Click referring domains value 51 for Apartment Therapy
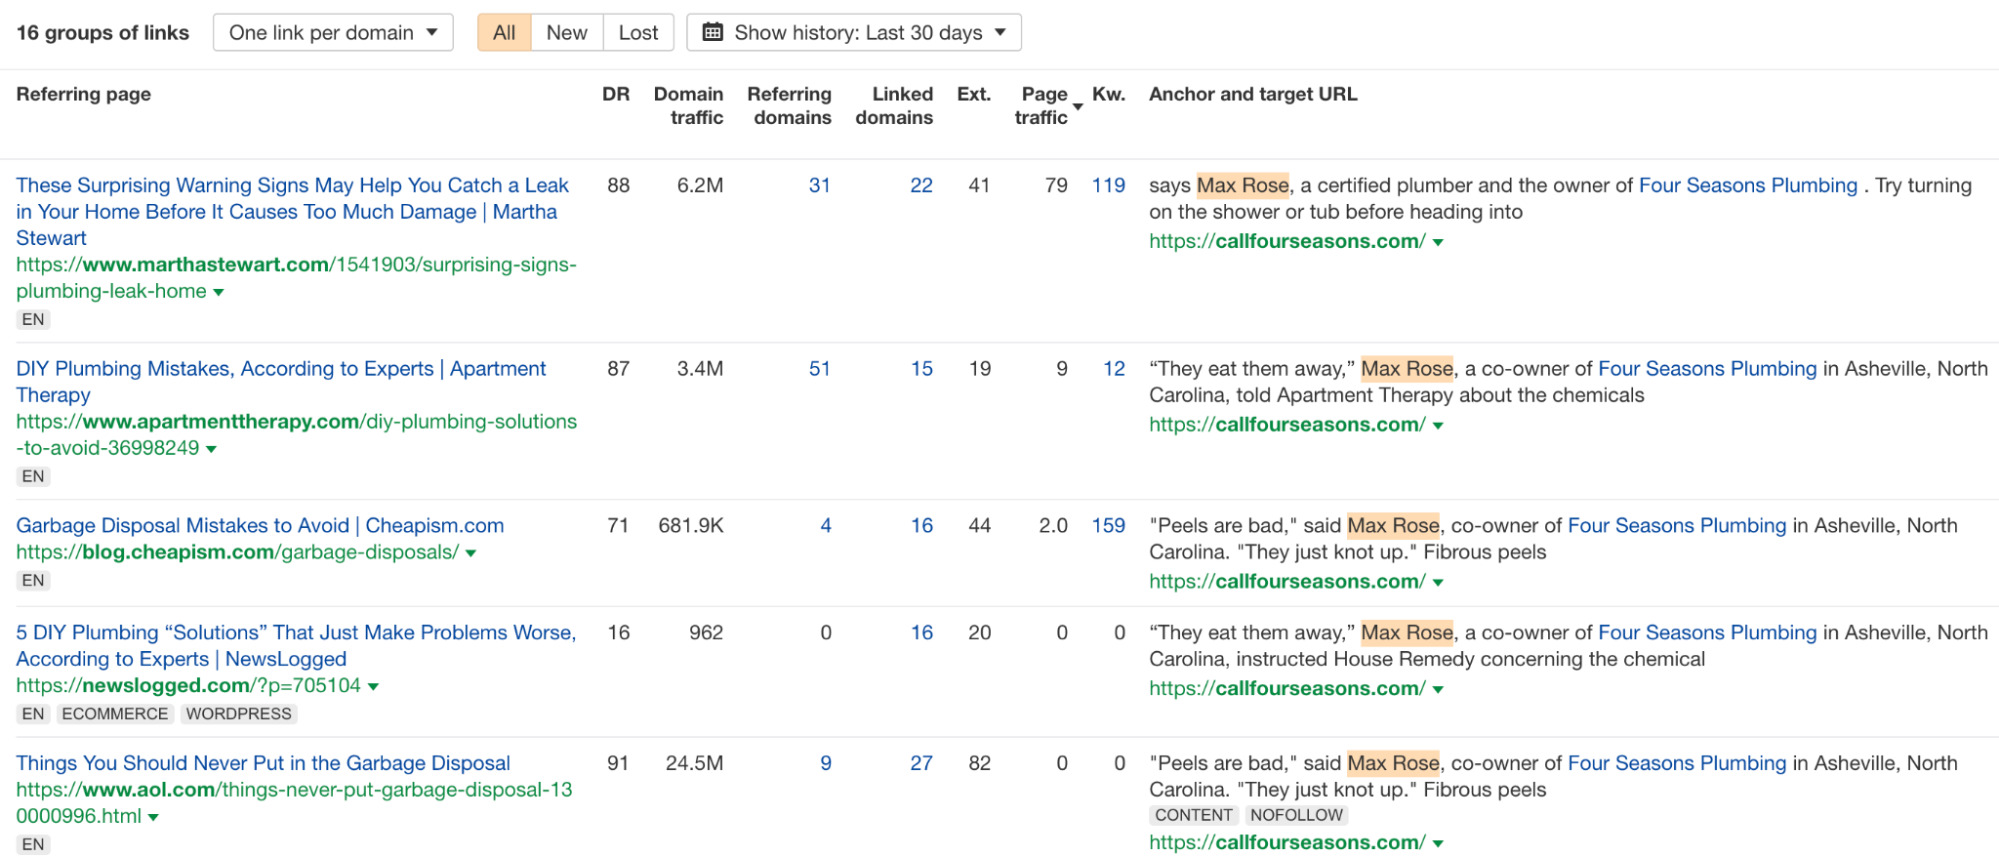This screenshot has width=1999, height=864. 820,368
